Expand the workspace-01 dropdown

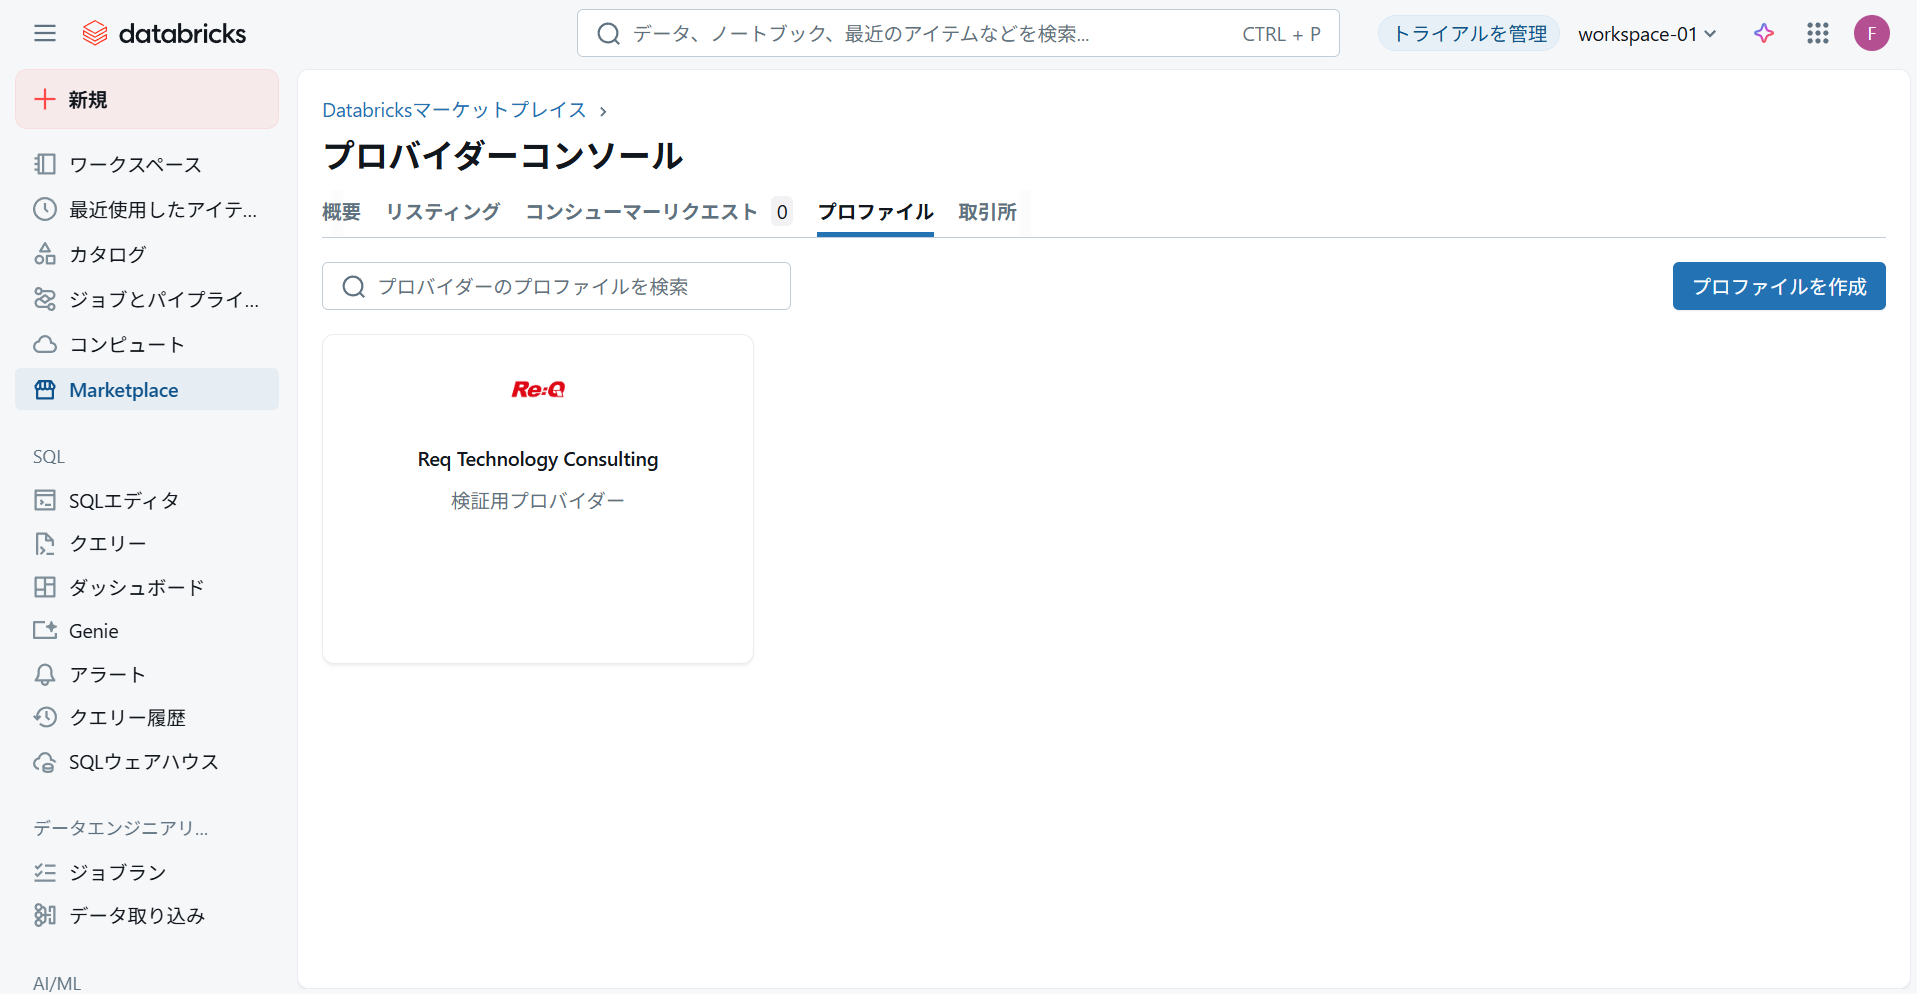1647,34
